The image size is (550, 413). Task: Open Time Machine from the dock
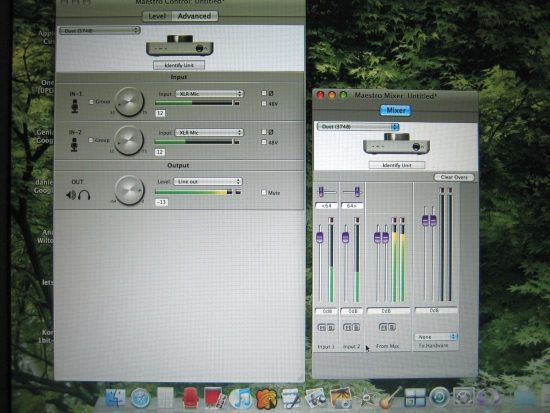[x=440, y=397]
